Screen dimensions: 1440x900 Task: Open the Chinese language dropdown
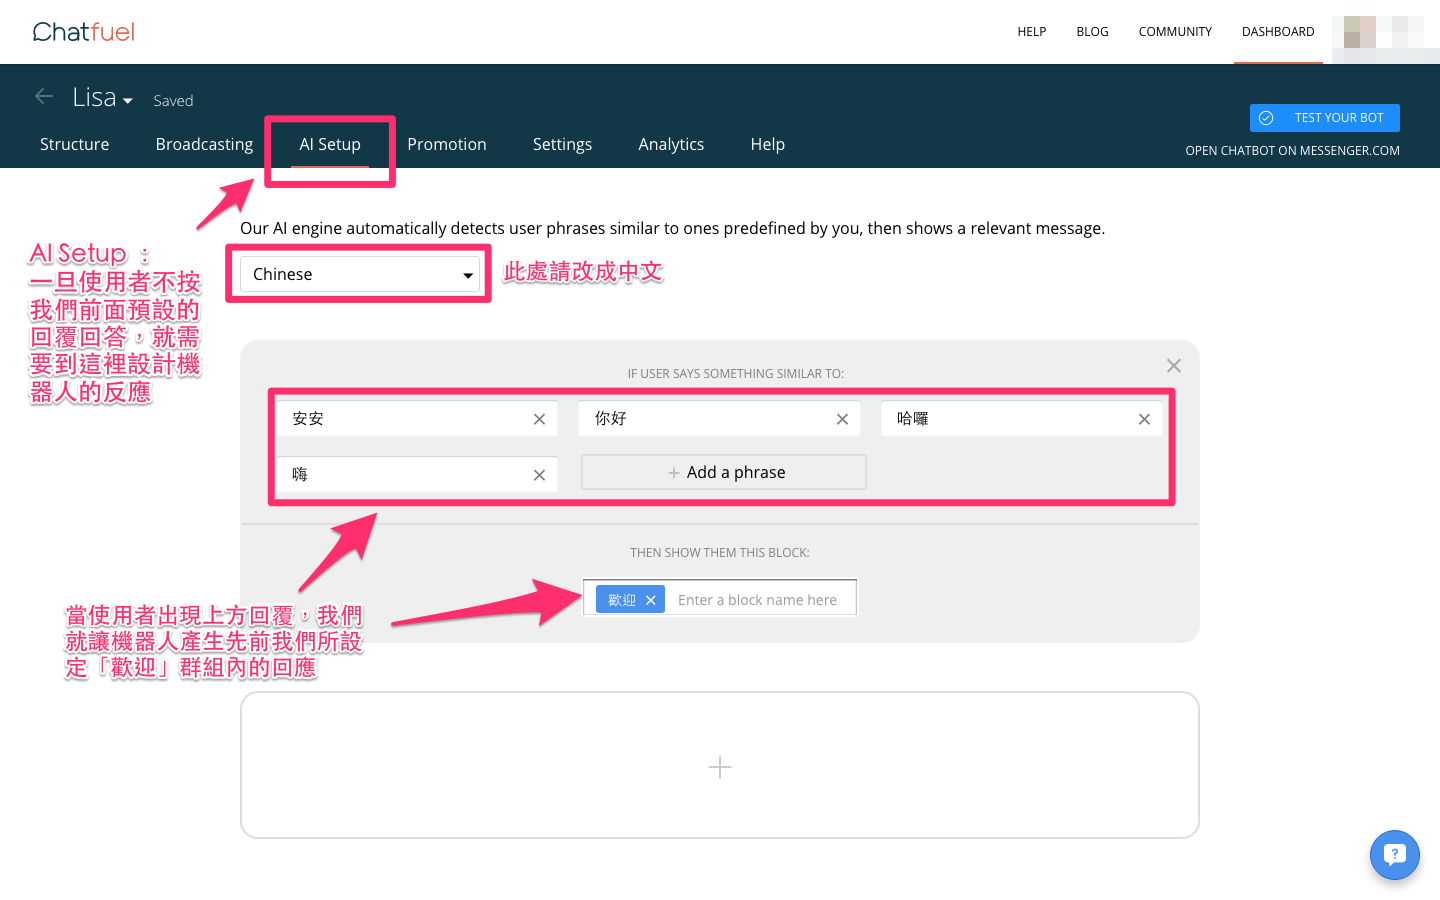[x=360, y=274]
